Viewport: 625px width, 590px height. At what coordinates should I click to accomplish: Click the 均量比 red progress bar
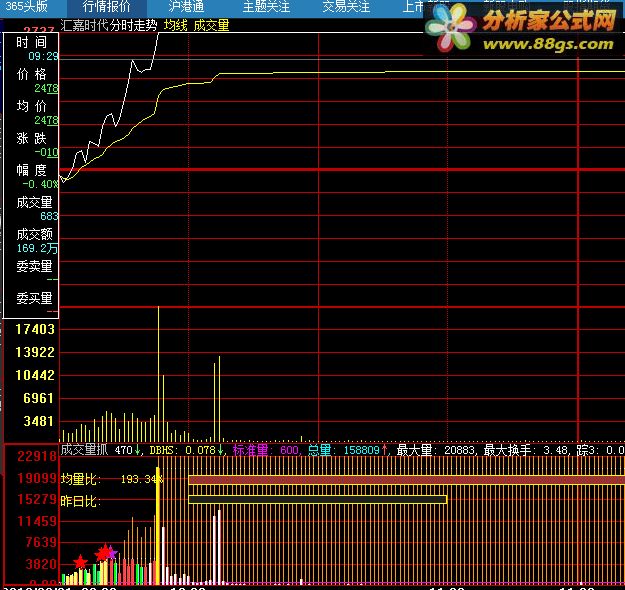407,480
